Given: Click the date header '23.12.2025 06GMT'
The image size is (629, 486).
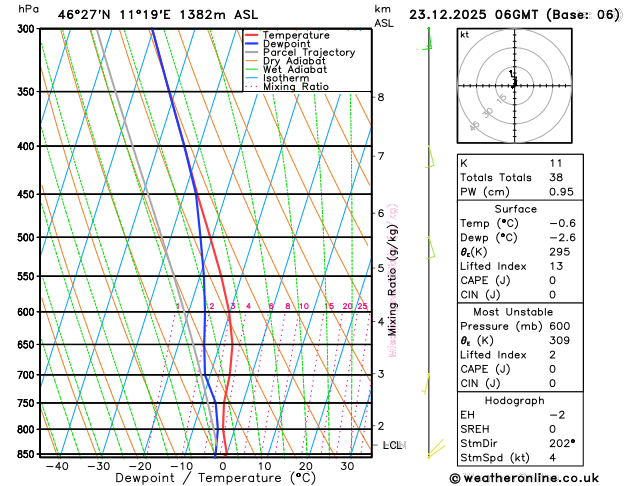Looking at the screenshot, I should coord(473,15).
